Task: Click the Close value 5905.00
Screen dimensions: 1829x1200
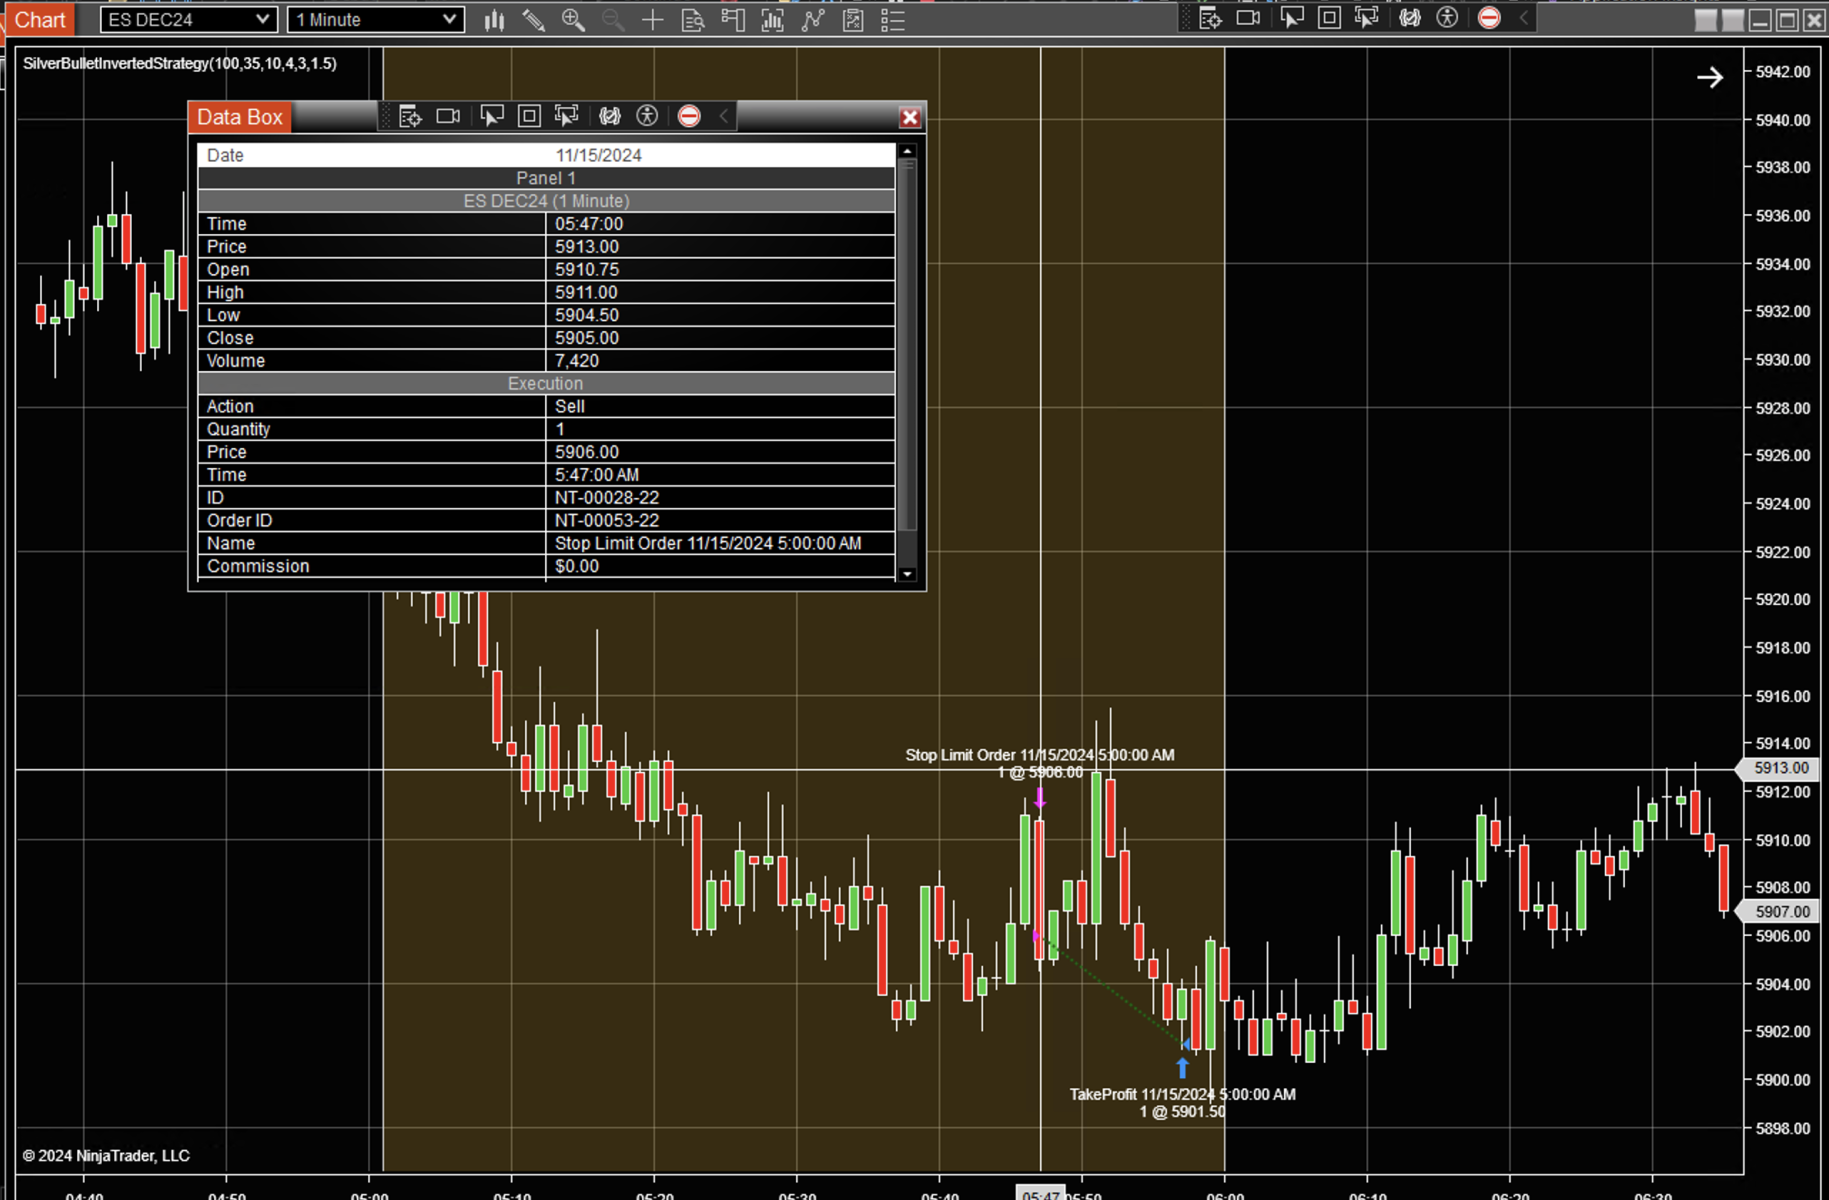Action: tap(587, 339)
